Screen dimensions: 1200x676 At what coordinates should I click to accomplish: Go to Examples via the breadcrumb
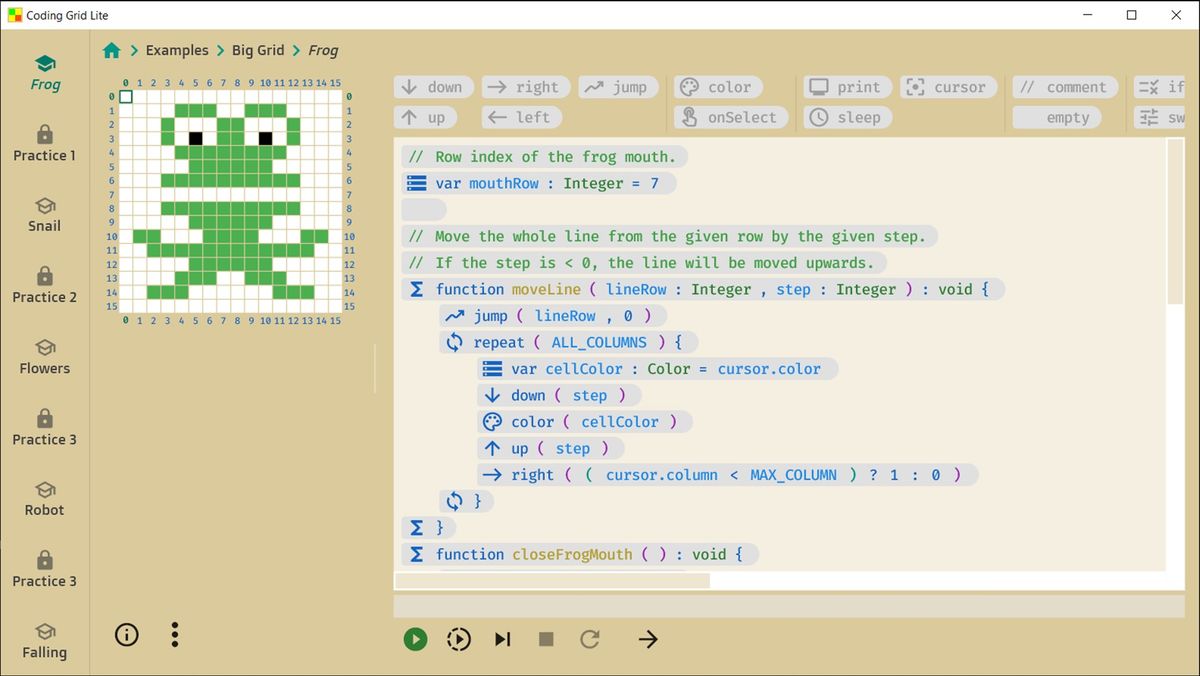[177, 50]
